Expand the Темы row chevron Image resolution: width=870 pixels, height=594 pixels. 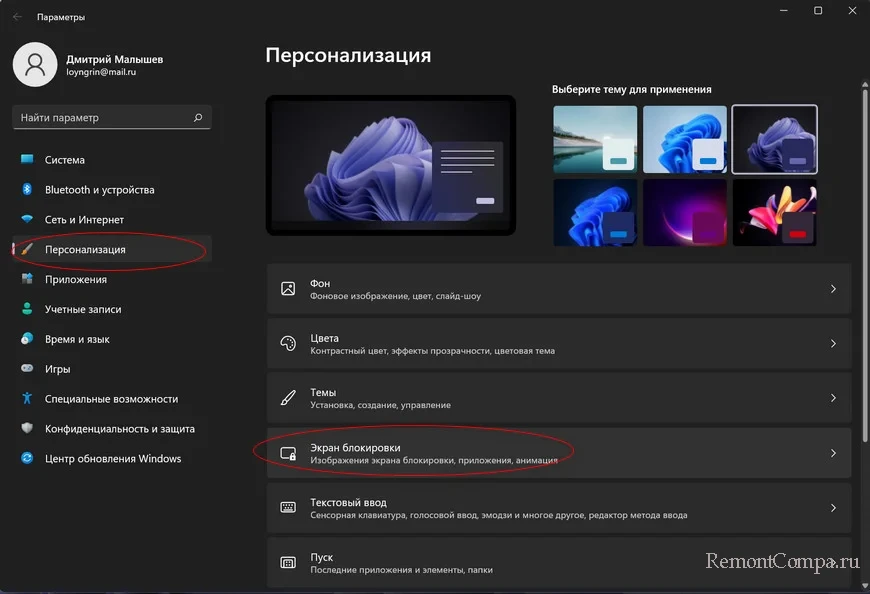(x=833, y=398)
